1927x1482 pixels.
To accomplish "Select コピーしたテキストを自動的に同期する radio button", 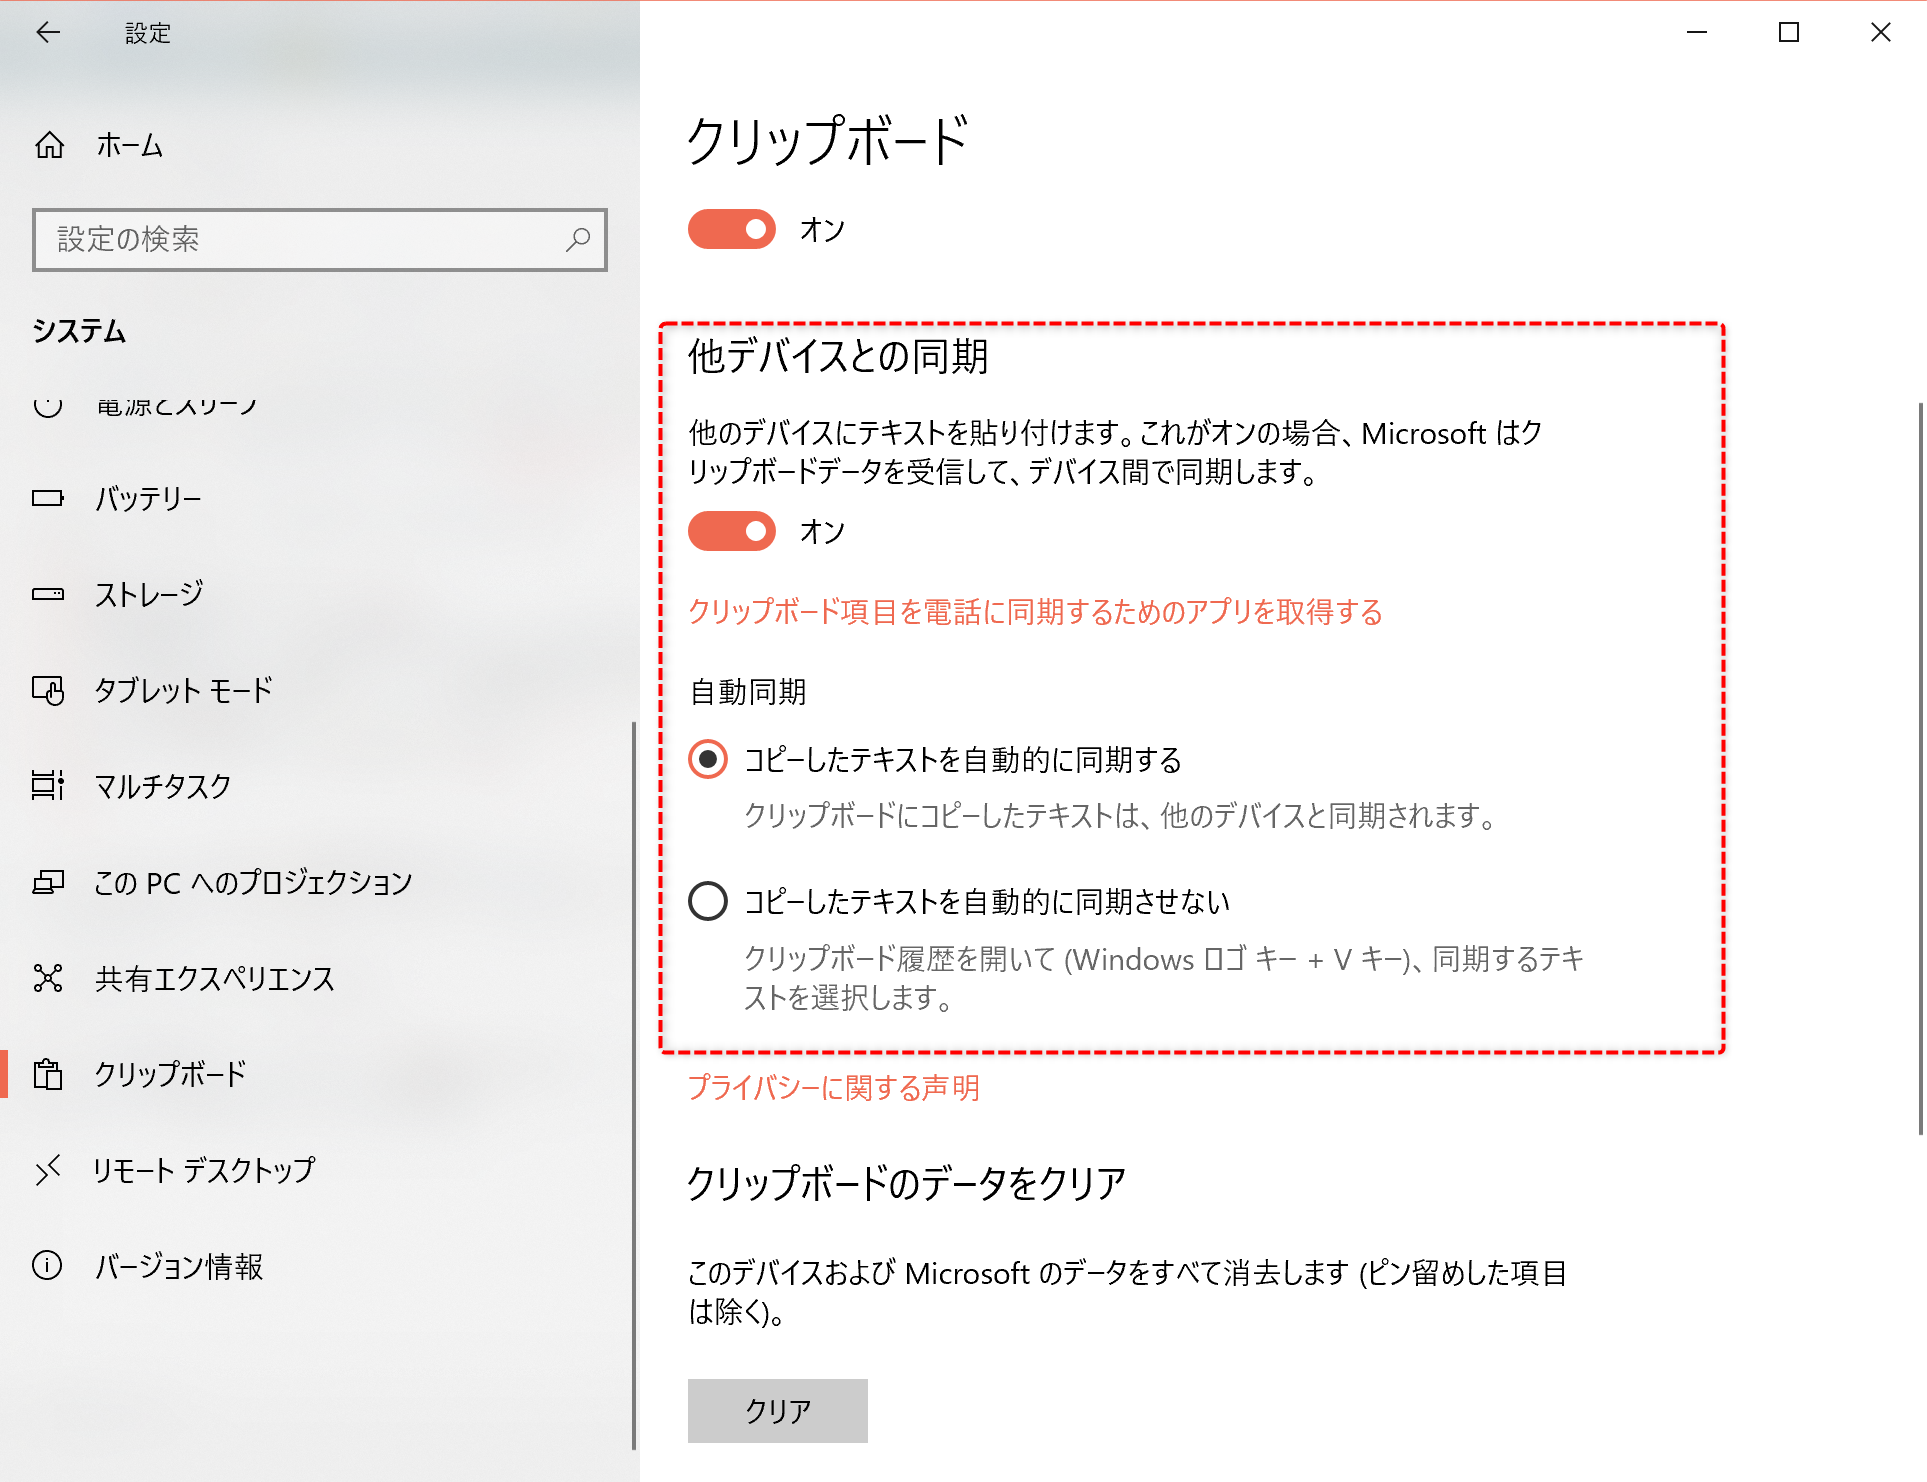I will 708,759.
